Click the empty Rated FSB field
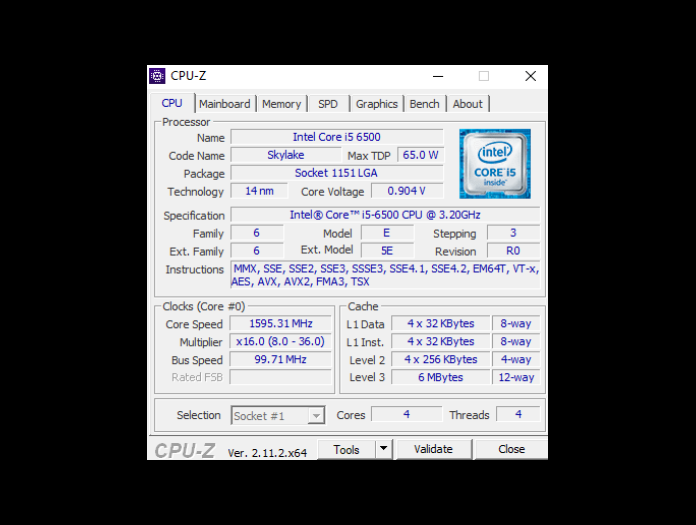Image resolution: width=696 pixels, height=525 pixels. [x=281, y=377]
